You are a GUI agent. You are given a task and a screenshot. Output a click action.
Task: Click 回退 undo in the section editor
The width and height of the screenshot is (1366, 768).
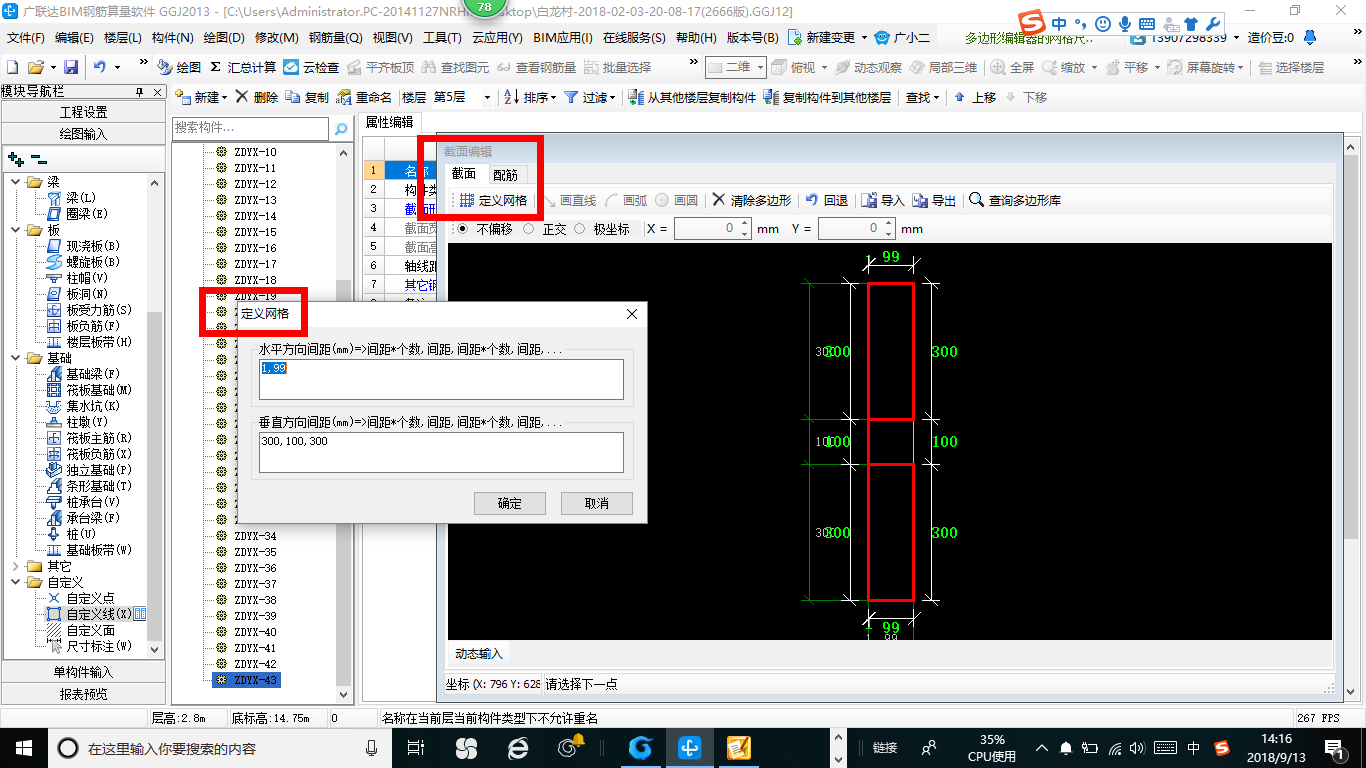click(x=827, y=200)
